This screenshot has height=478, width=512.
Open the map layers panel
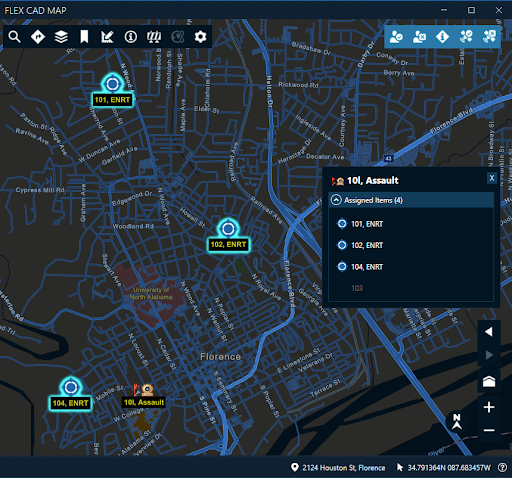(61, 37)
